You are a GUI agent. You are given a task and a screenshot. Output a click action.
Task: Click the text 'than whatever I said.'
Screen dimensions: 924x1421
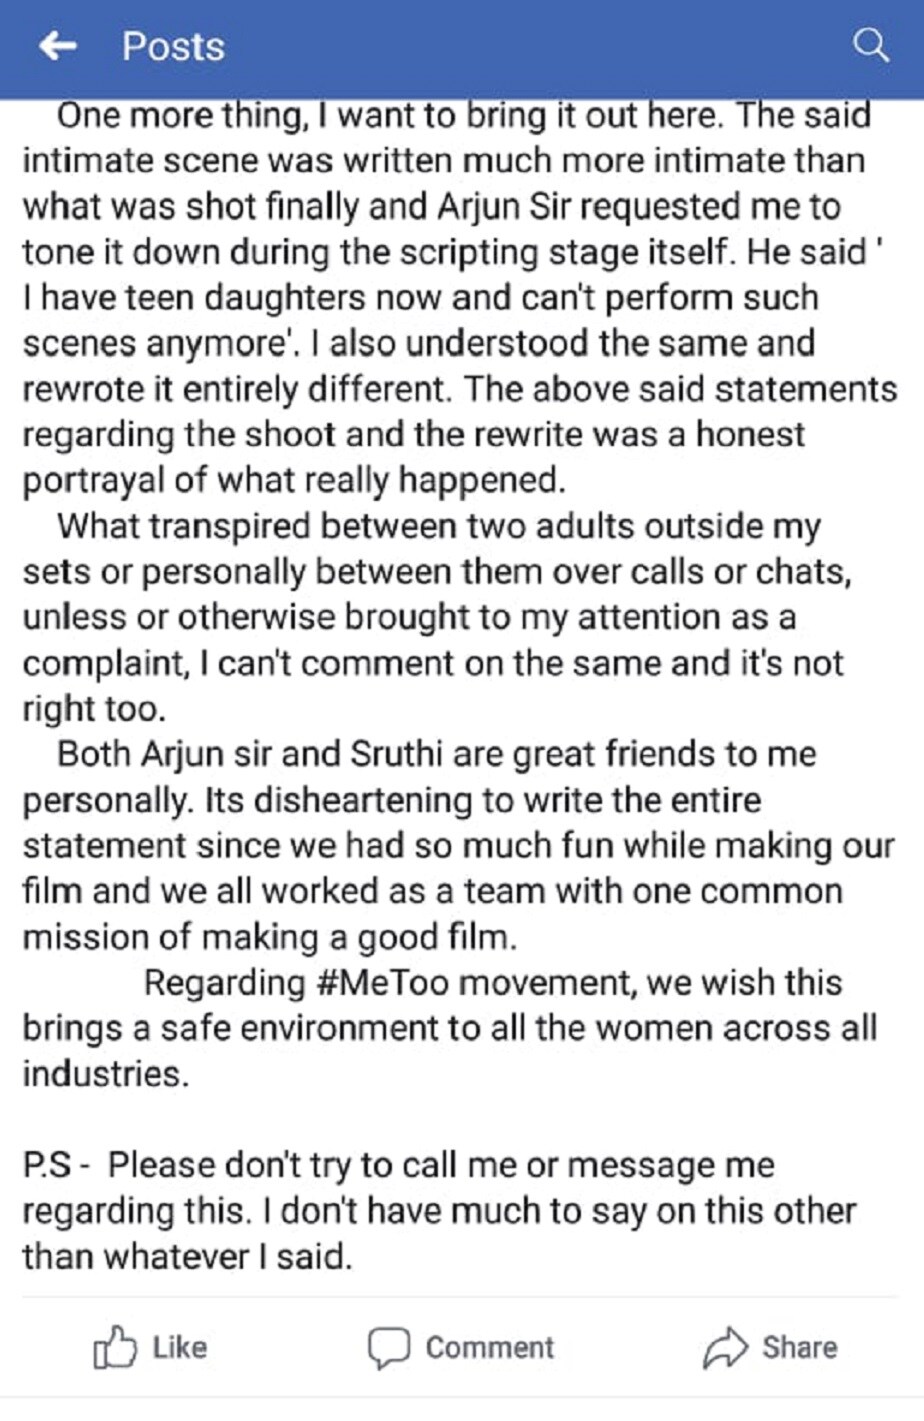pos(188,1256)
